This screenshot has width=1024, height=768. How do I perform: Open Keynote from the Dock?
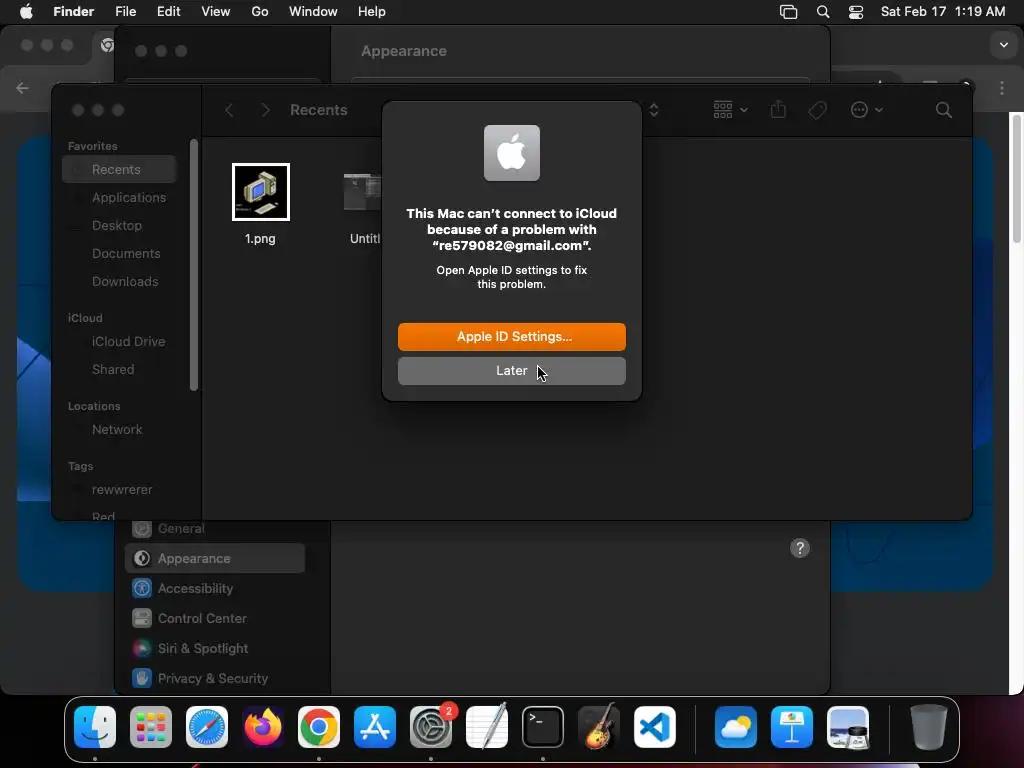[x=792, y=727]
